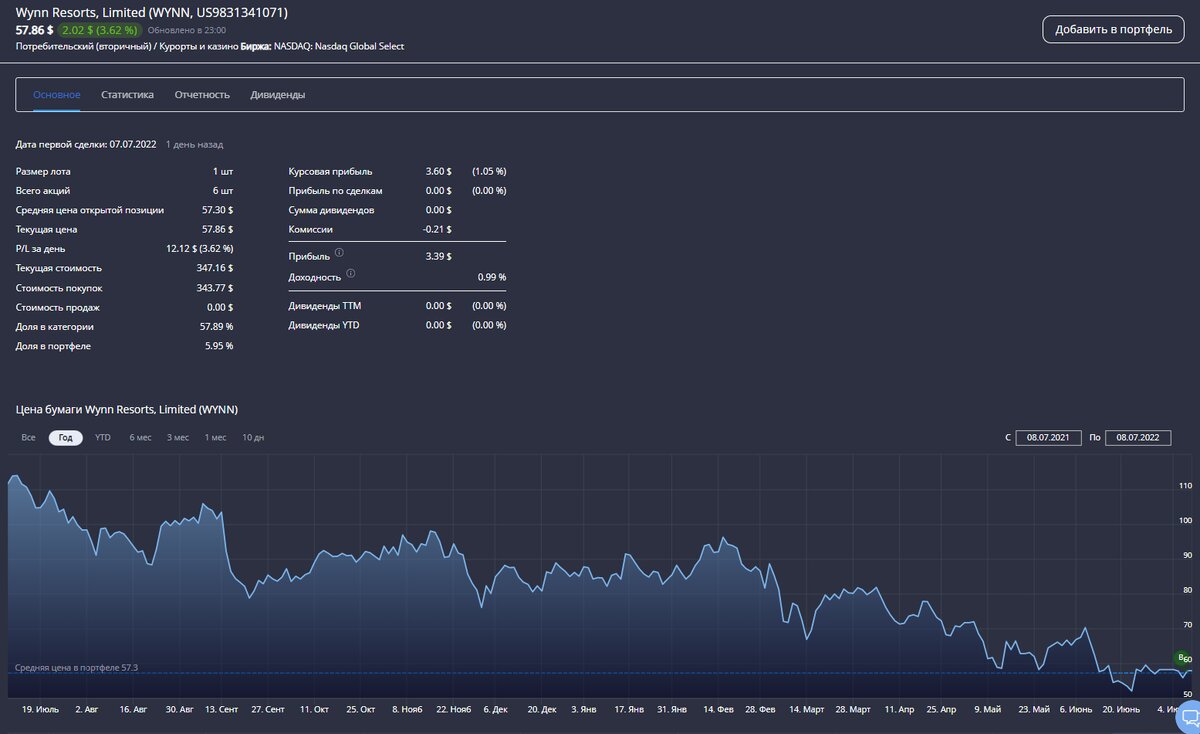Image resolution: width=1200 pixels, height=734 pixels.
Task: Click the 23. Май axis label
Action: pos(1033,709)
